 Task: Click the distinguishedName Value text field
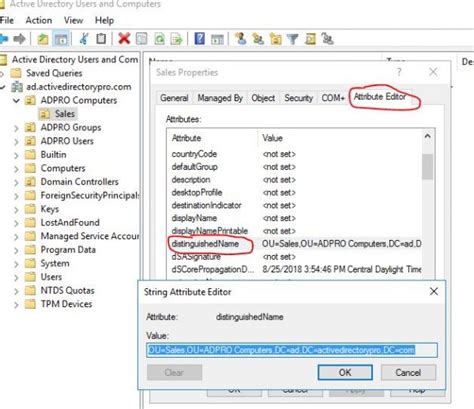(x=292, y=350)
